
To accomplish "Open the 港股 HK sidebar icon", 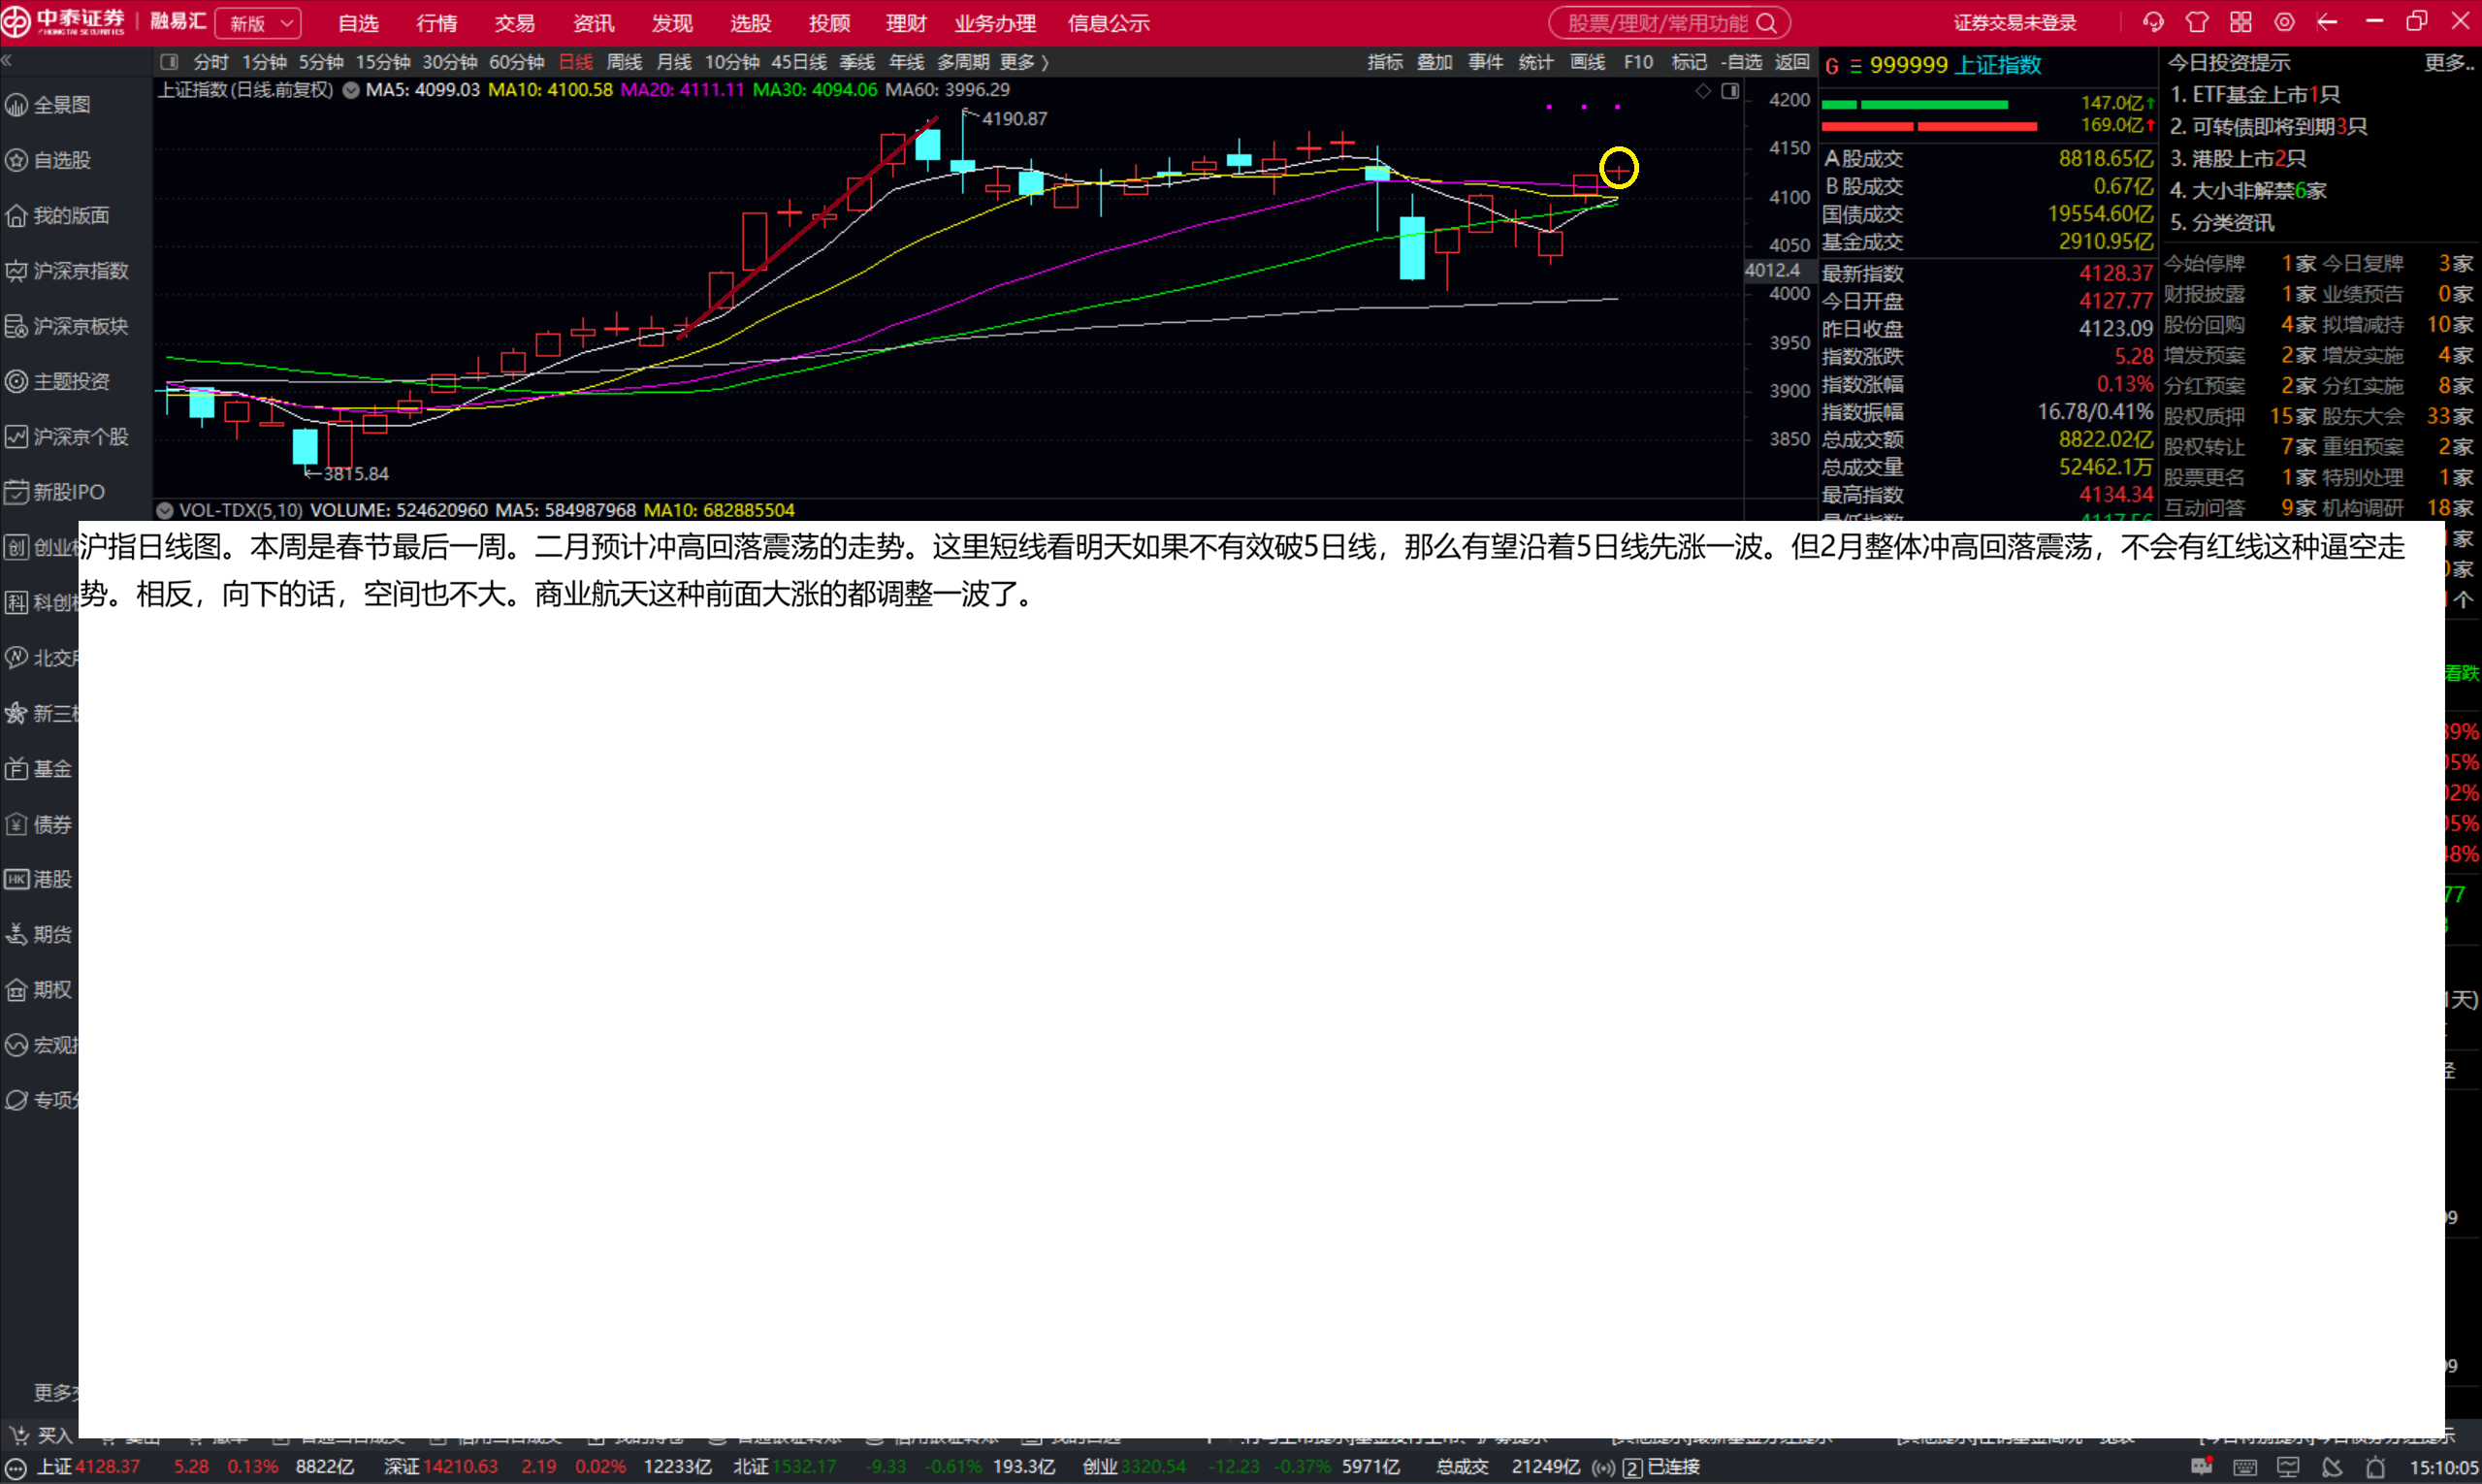I will [16, 879].
